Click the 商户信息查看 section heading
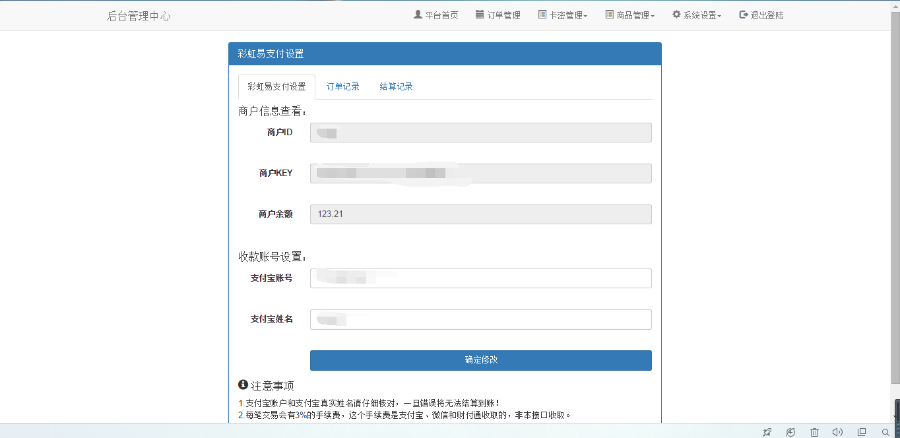This screenshot has height=438, width=900. 273,111
